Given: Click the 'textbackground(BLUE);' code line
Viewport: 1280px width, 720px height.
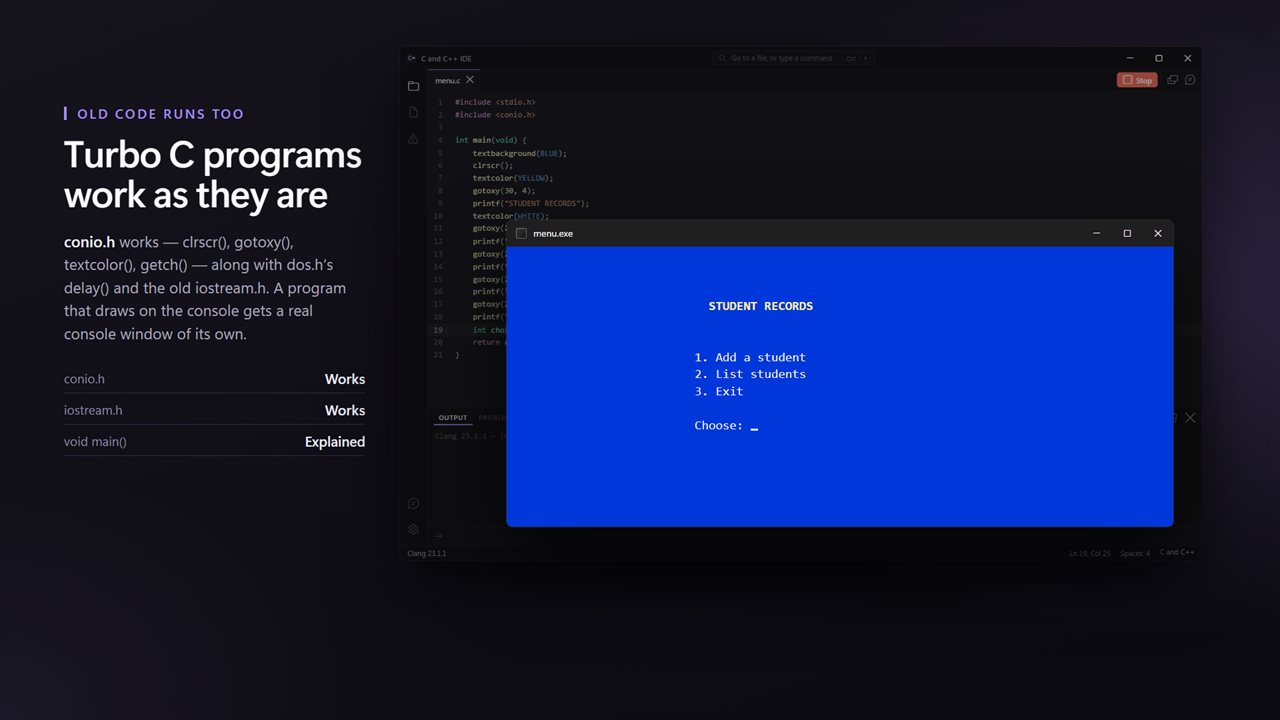Looking at the screenshot, I should pos(520,153).
